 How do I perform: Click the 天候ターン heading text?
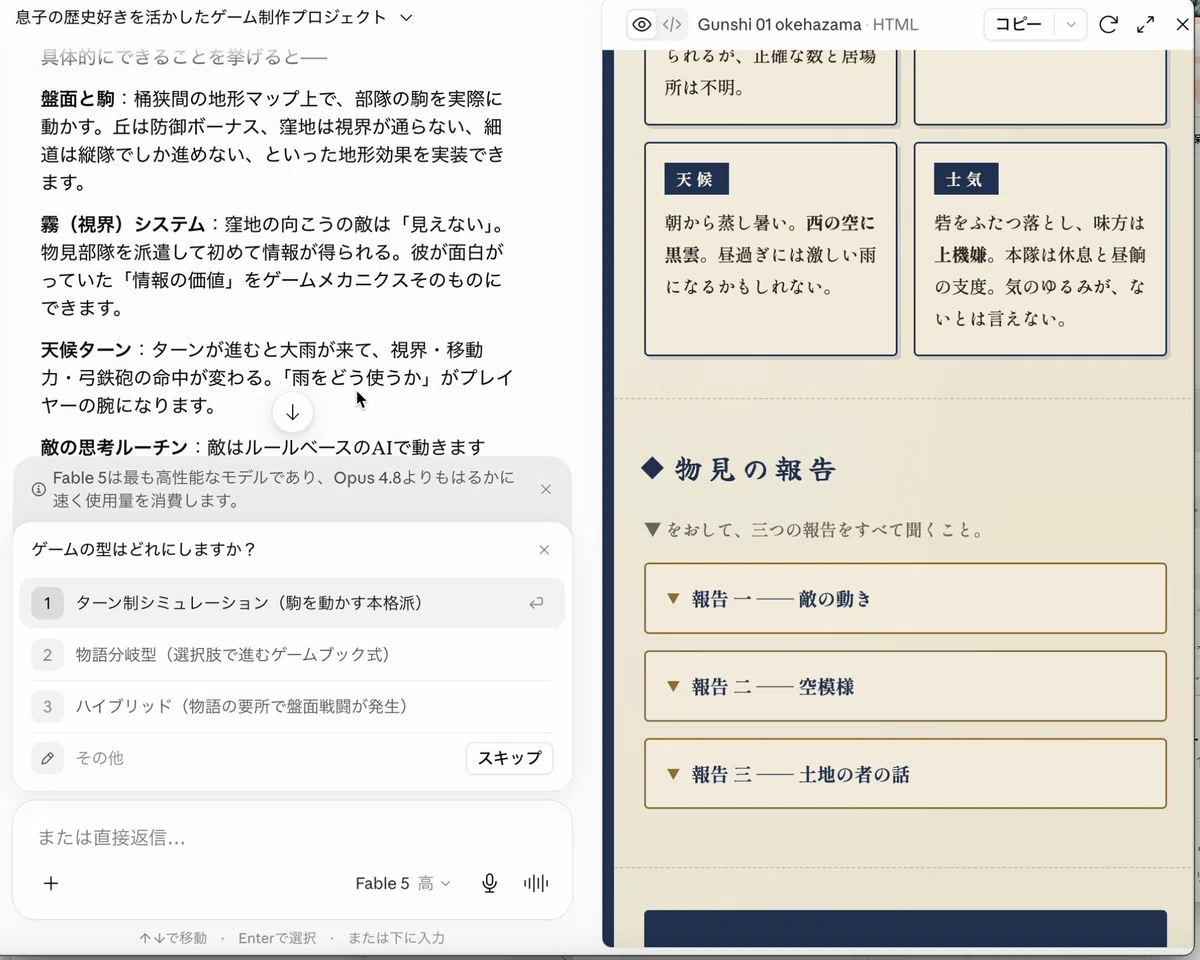point(86,349)
